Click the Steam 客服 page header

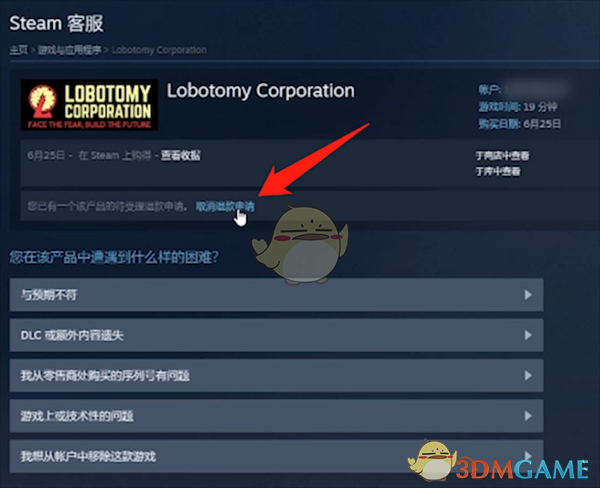56,23
